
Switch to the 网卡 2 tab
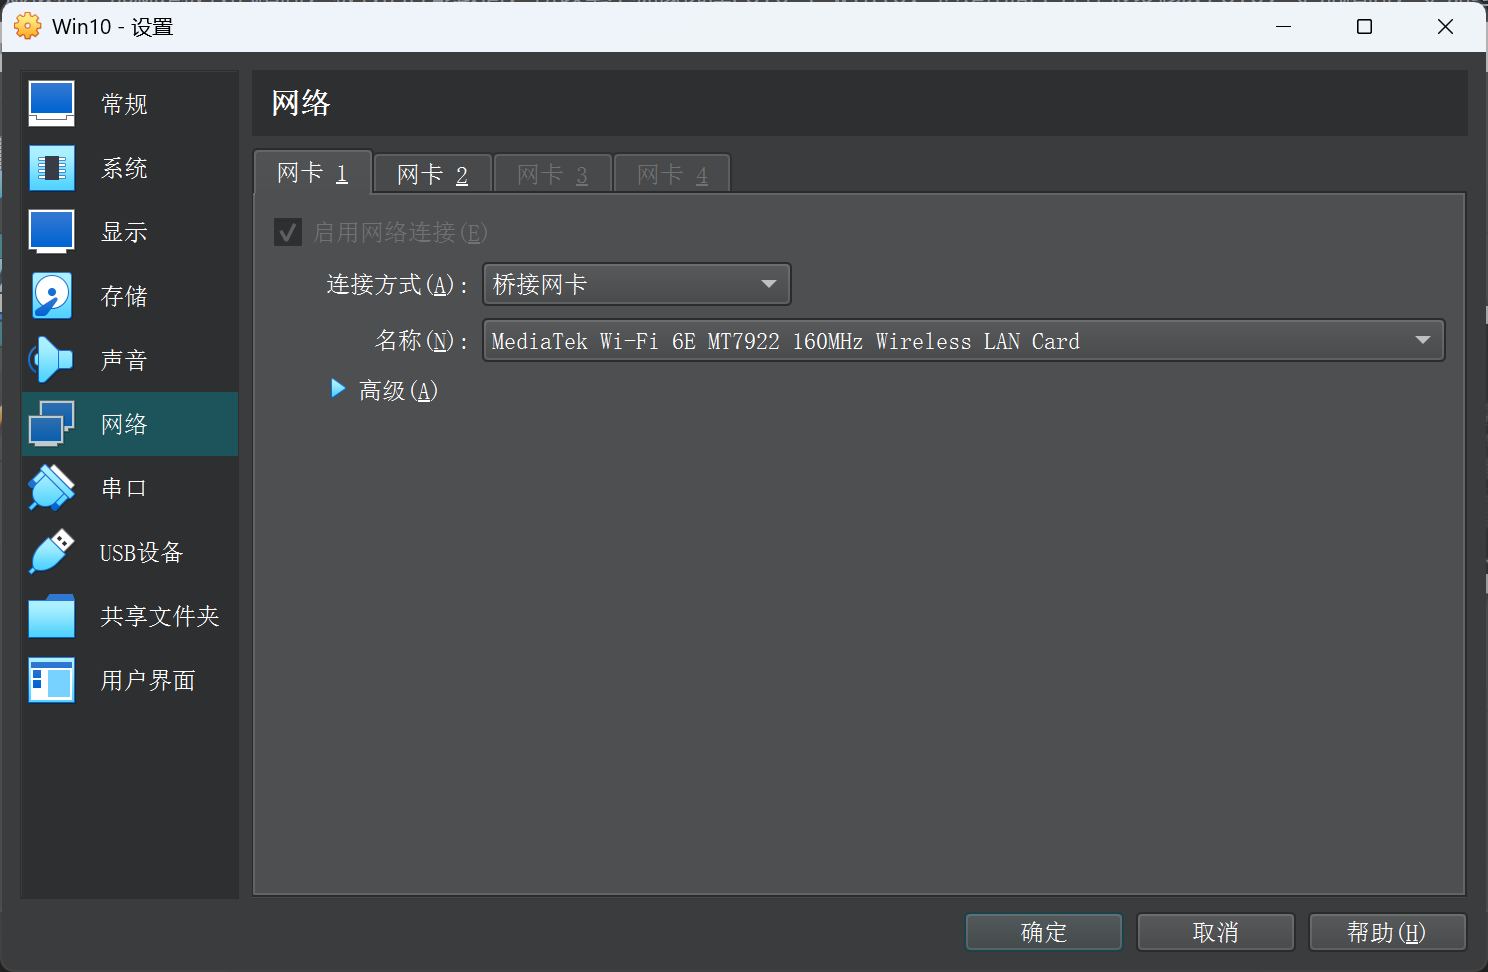pos(432,174)
